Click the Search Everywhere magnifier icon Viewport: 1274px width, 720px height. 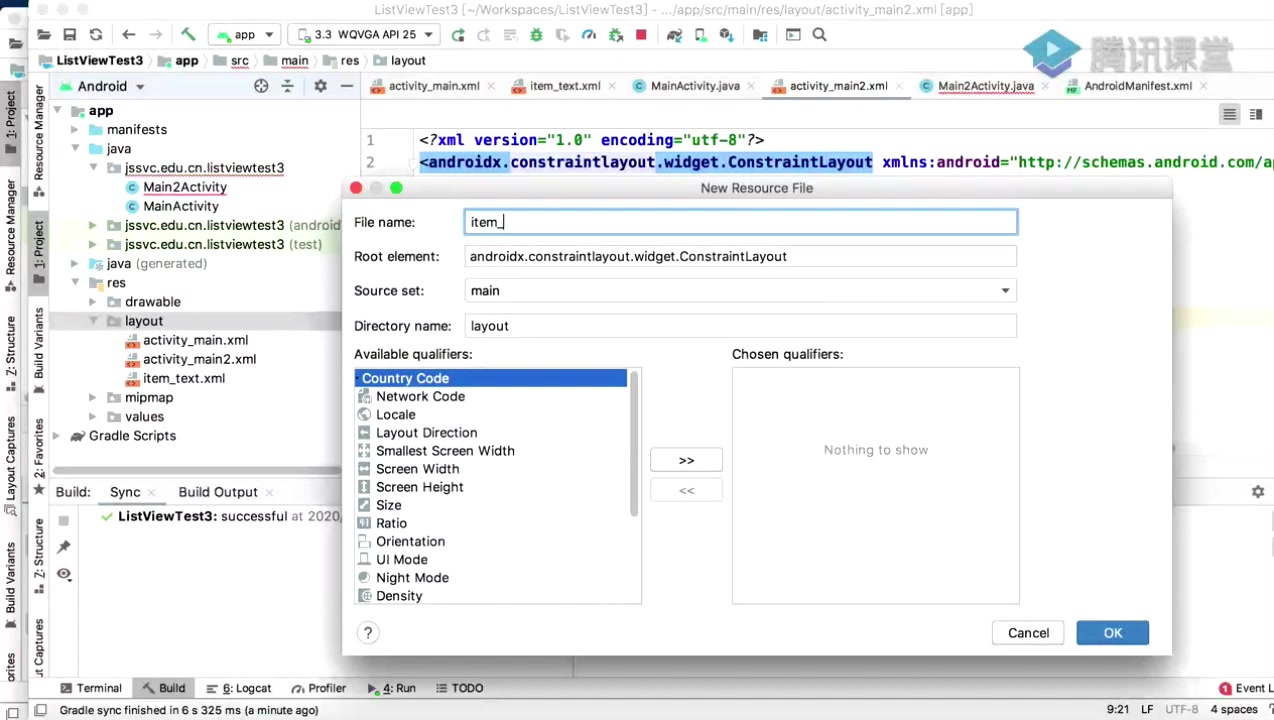point(819,34)
